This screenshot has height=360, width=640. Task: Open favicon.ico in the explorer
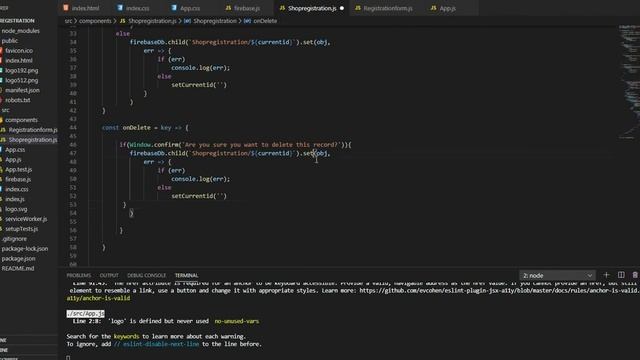point(19,51)
